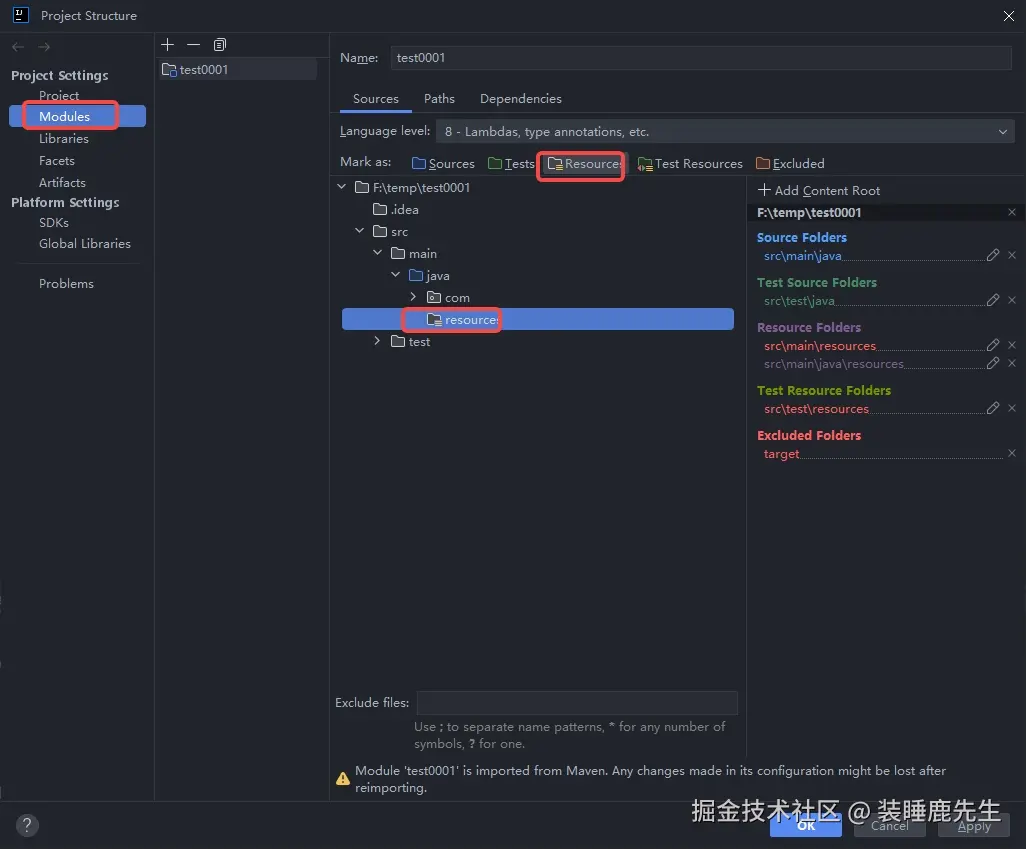Open Artifacts settings page
This screenshot has height=849, width=1026.
click(x=62, y=183)
